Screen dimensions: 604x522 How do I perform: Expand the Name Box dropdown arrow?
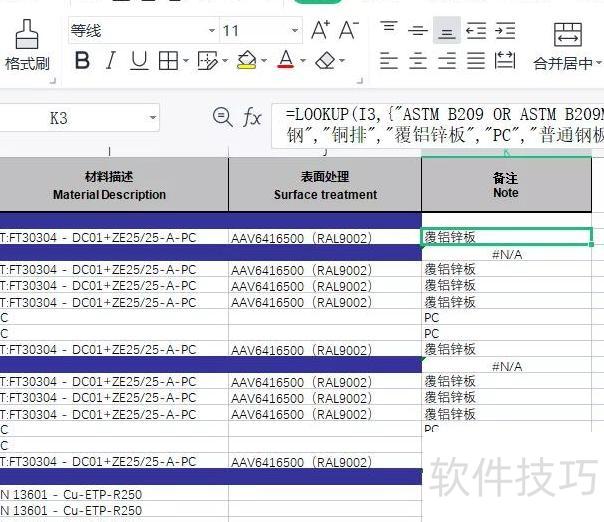coord(153,117)
